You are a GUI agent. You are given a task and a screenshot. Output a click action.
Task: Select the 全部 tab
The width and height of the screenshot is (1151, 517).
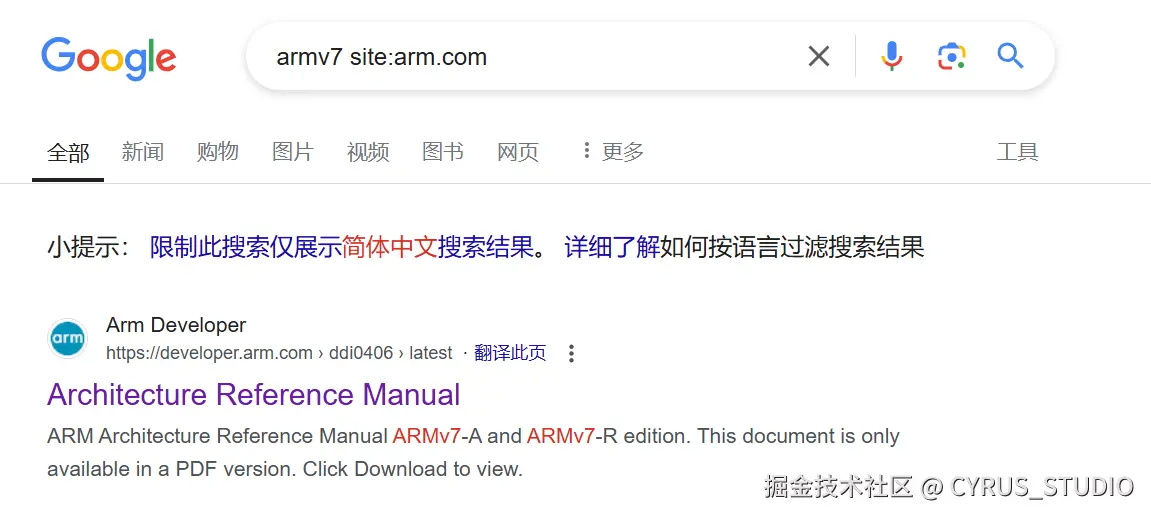pyautogui.click(x=68, y=152)
